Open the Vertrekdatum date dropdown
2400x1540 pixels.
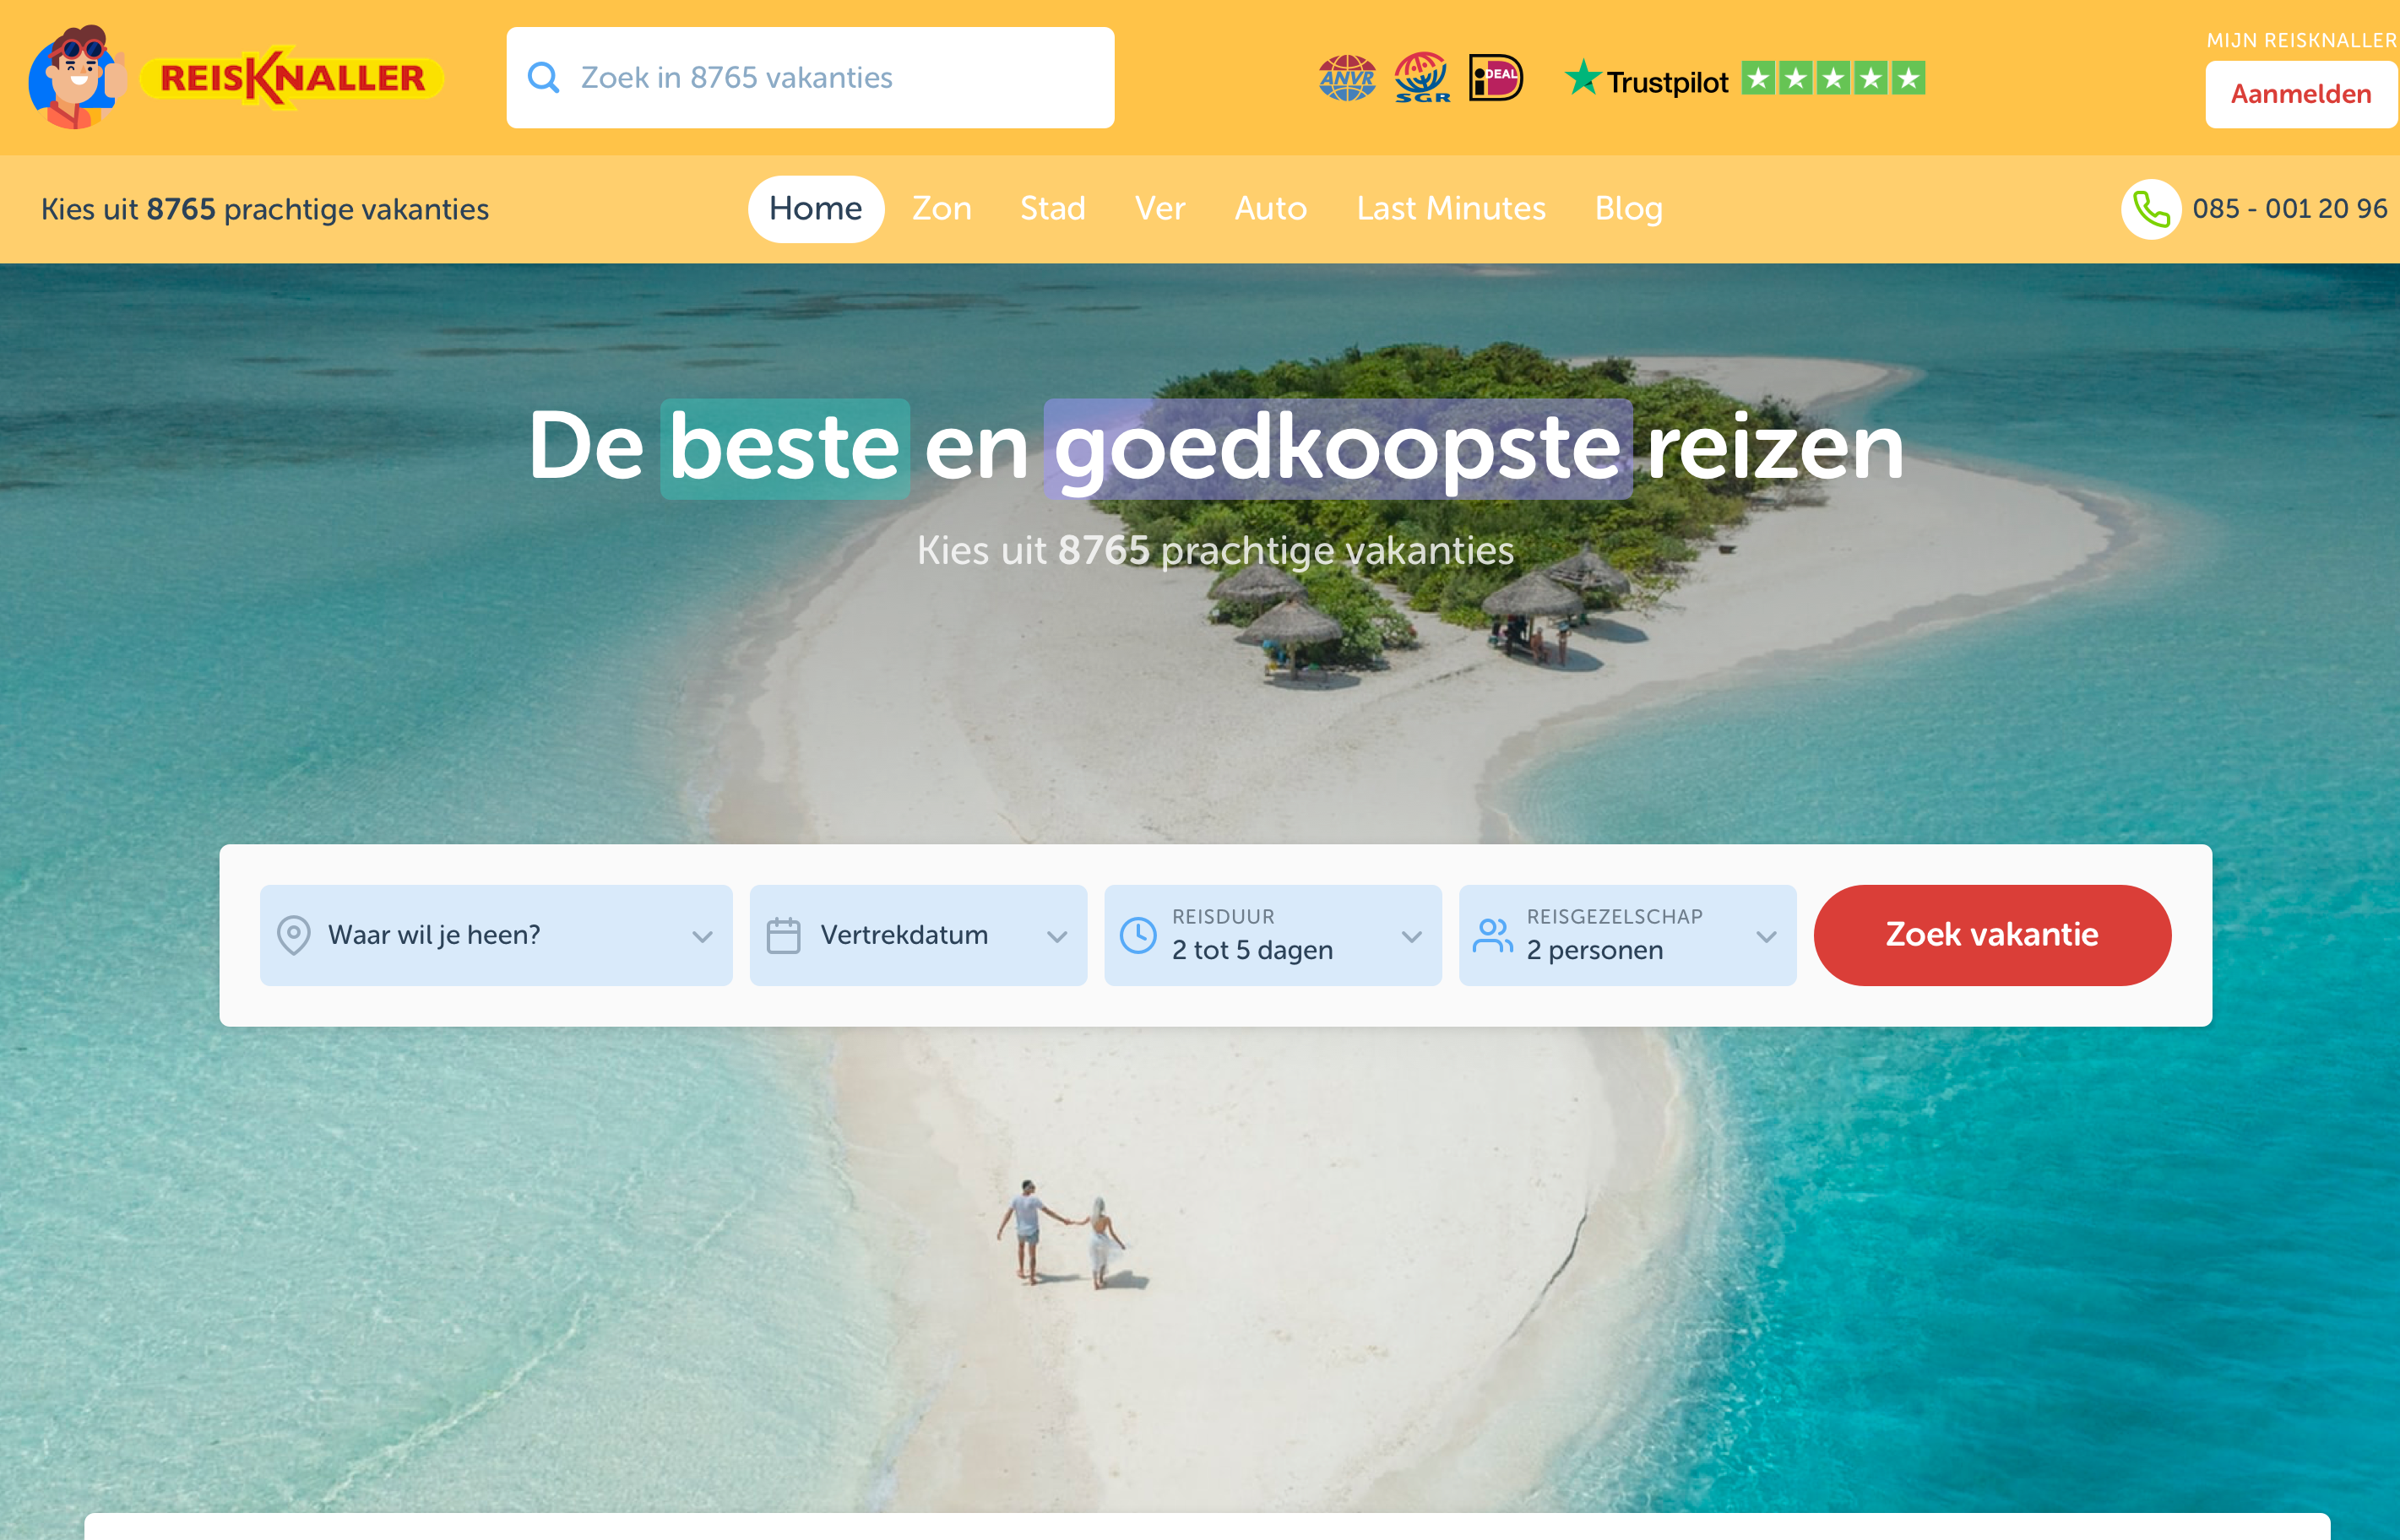(x=918, y=936)
